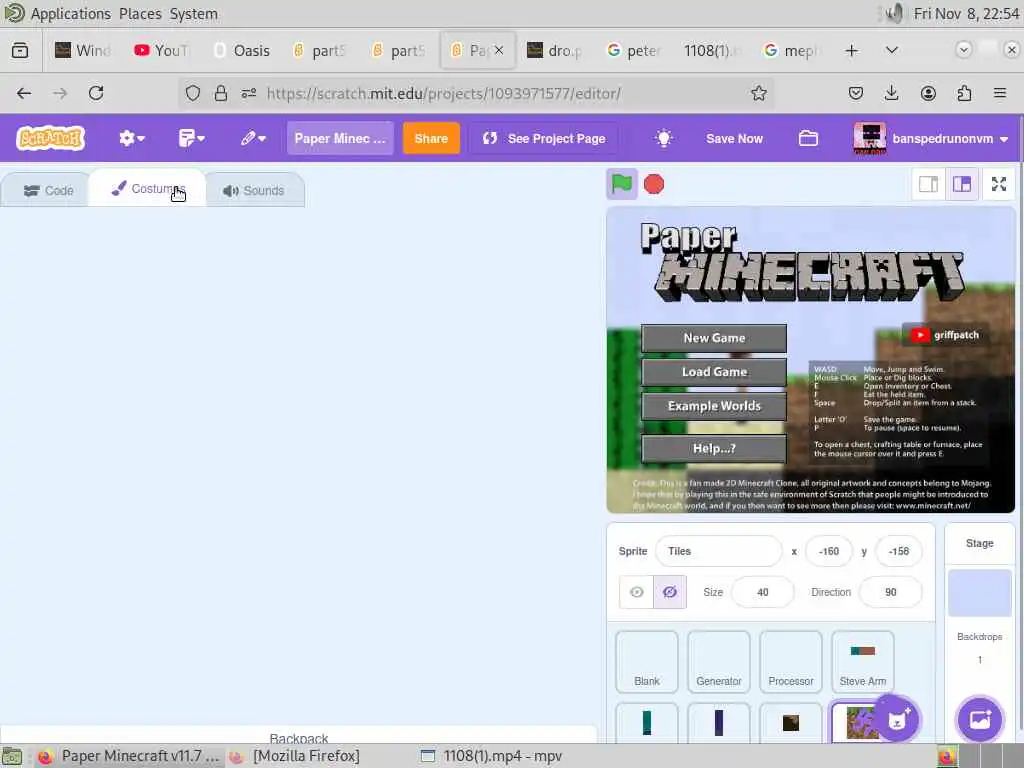
Task: Open Firefox hamburger application menu
Action: tap(999, 93)
